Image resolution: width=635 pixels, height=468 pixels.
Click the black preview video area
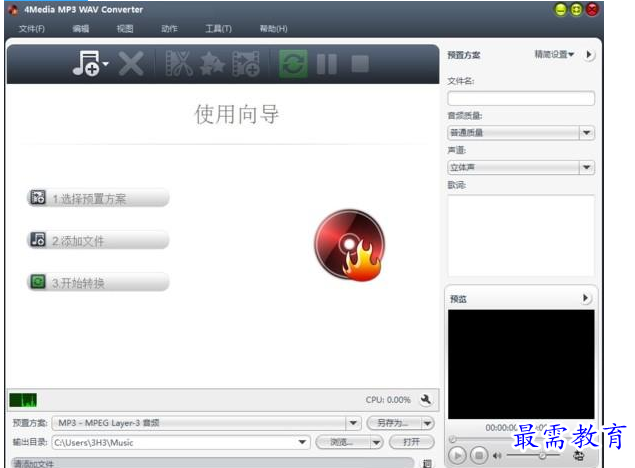tap(521, 364)
